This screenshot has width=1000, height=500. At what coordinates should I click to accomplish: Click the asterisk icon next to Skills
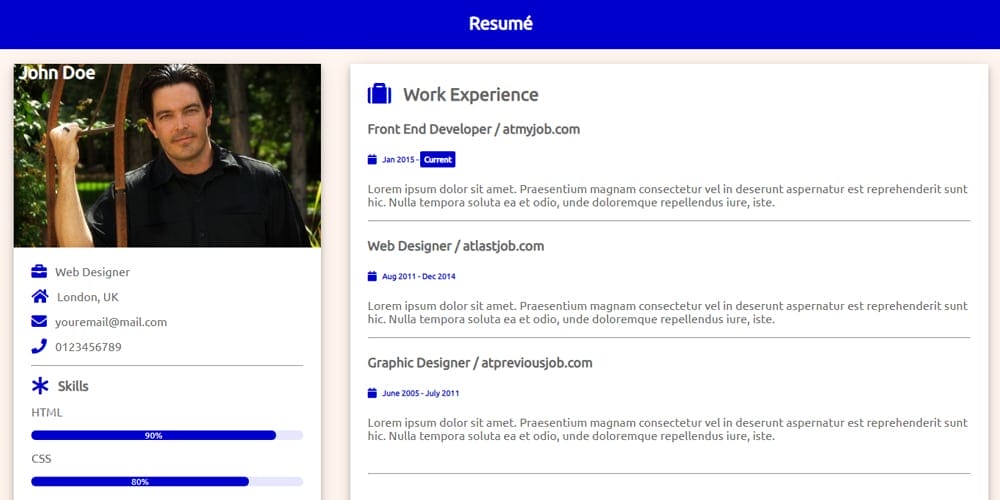[40, 386]
